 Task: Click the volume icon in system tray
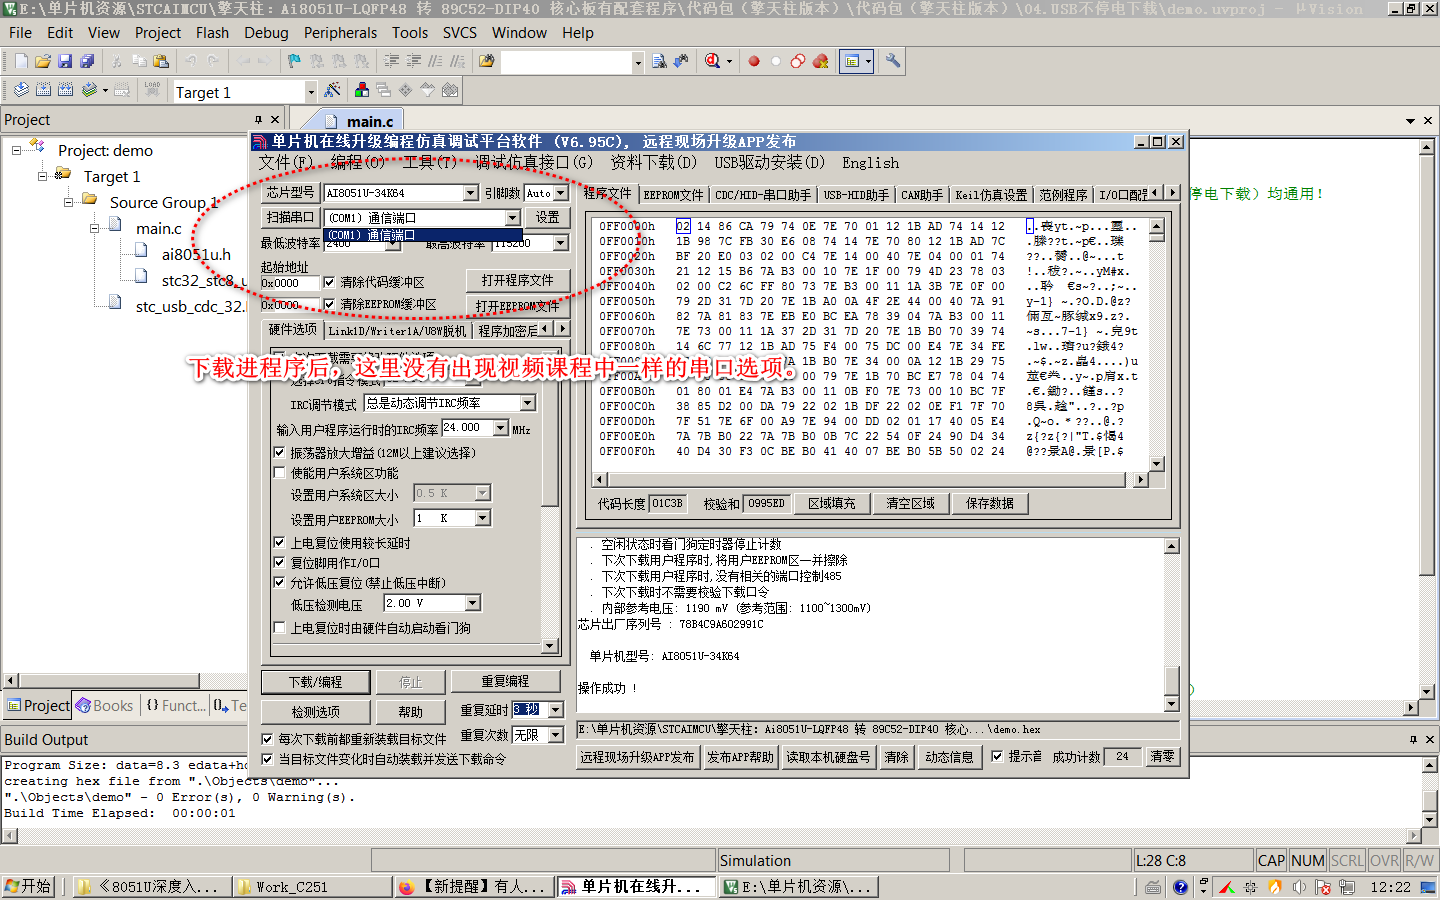[1299, 887]
